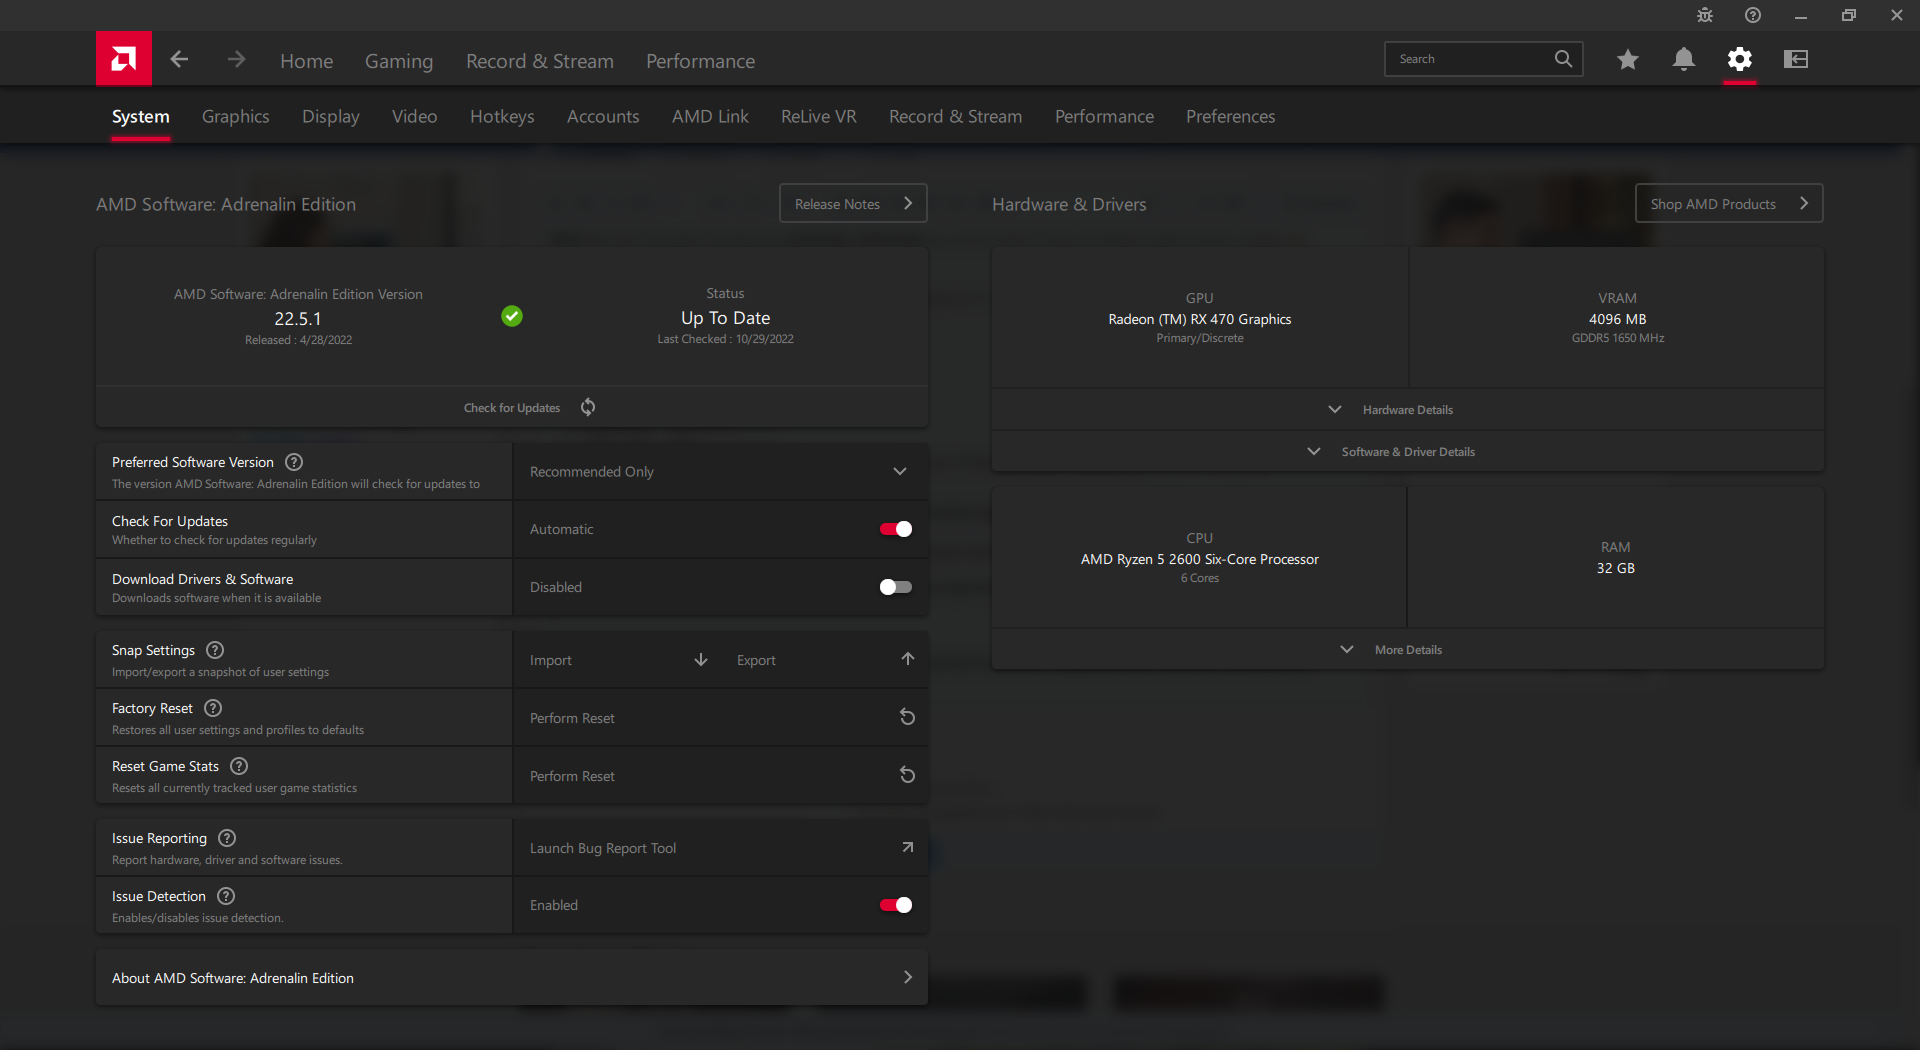
Task: Show help for Reset Game Stats
Action: 239,766
